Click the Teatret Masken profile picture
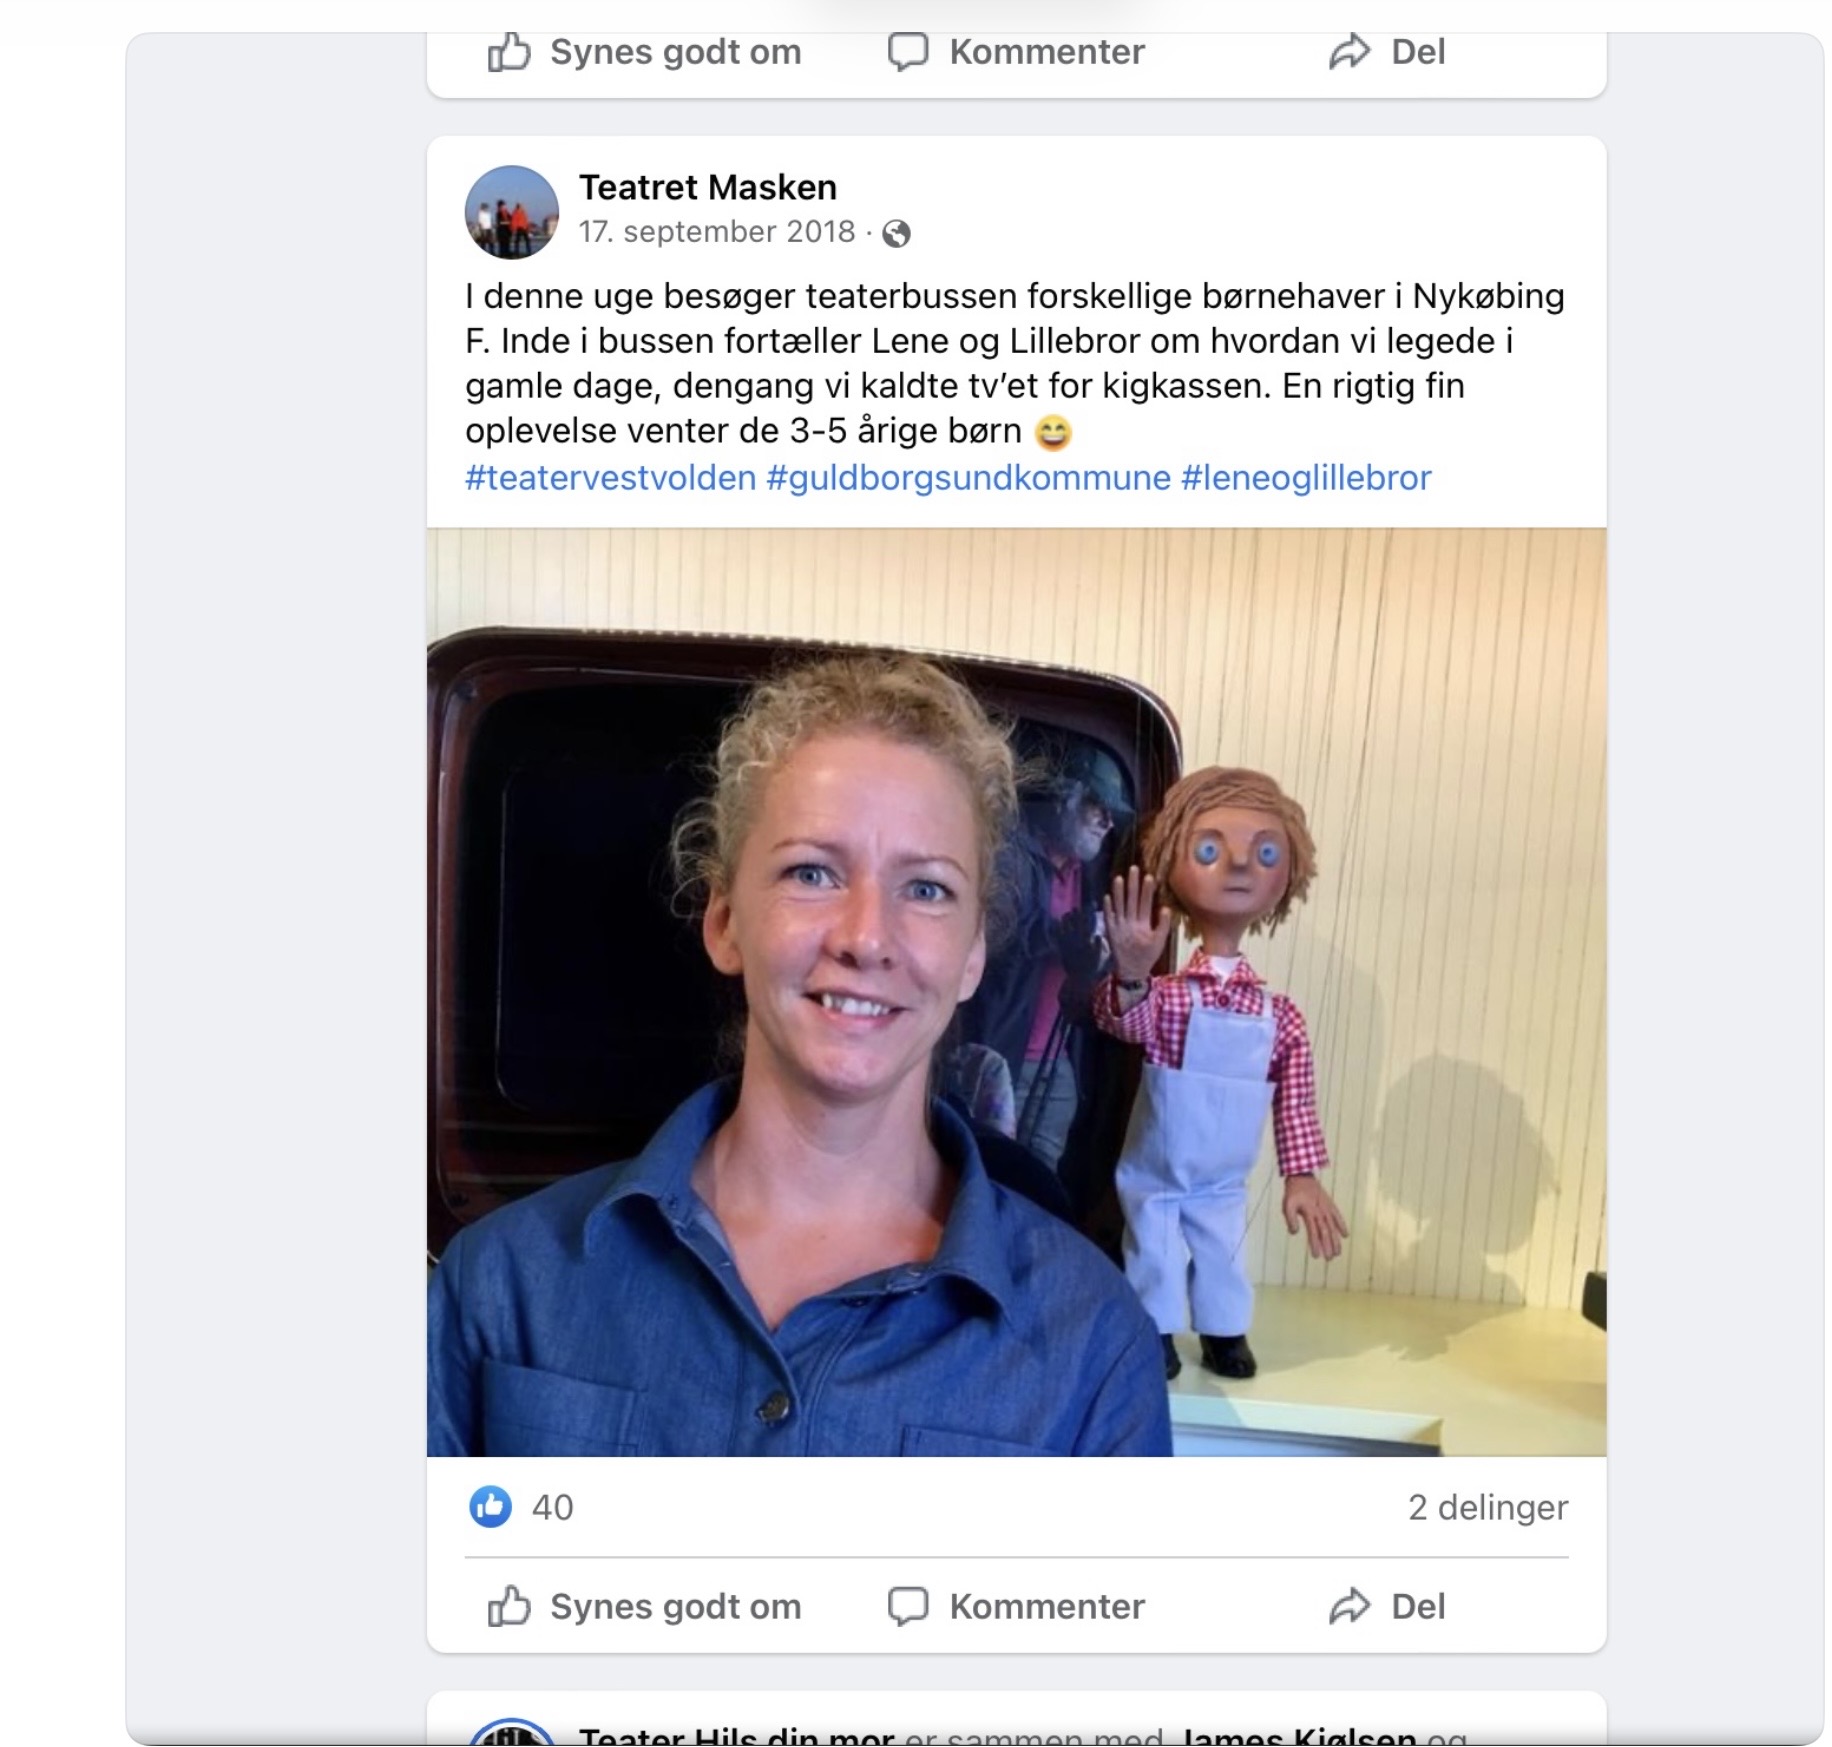 [512, 212]
